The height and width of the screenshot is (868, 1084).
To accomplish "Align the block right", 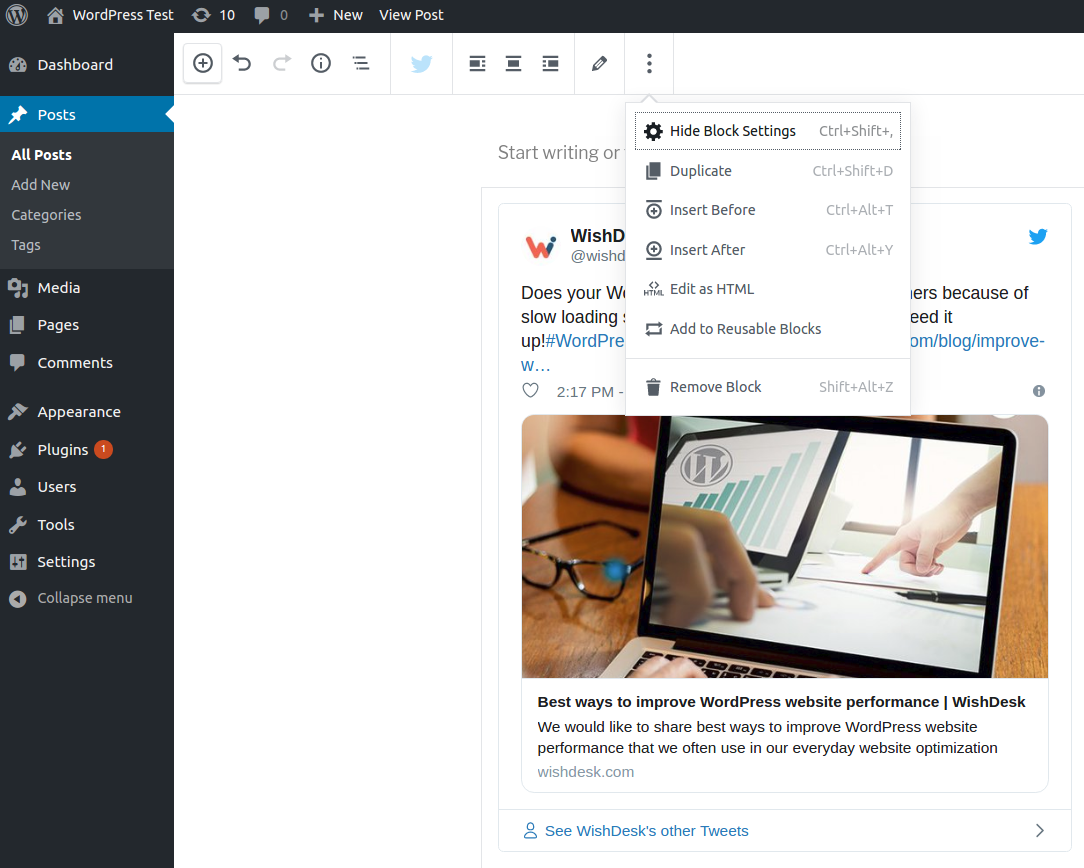I will tap(550, 64).
